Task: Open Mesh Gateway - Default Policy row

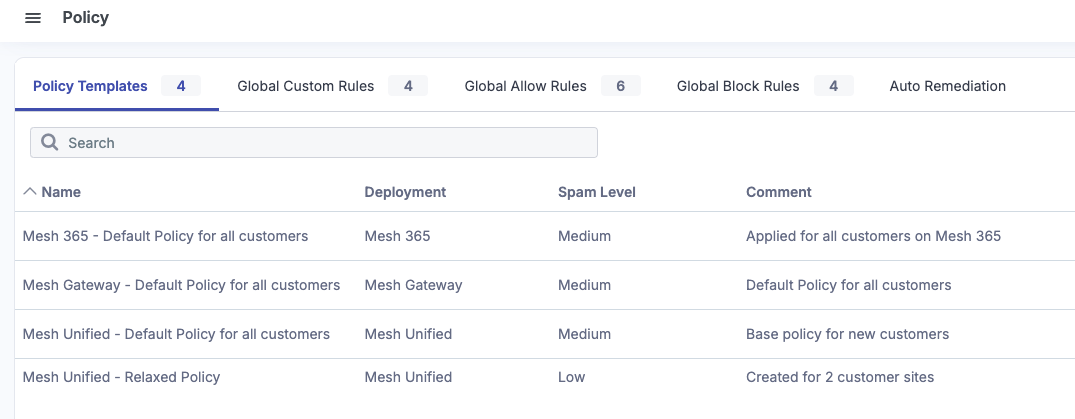Action: click(181, 285)
